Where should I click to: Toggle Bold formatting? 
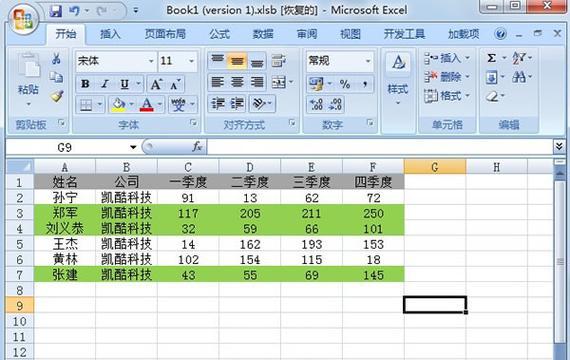click(85, 84)
